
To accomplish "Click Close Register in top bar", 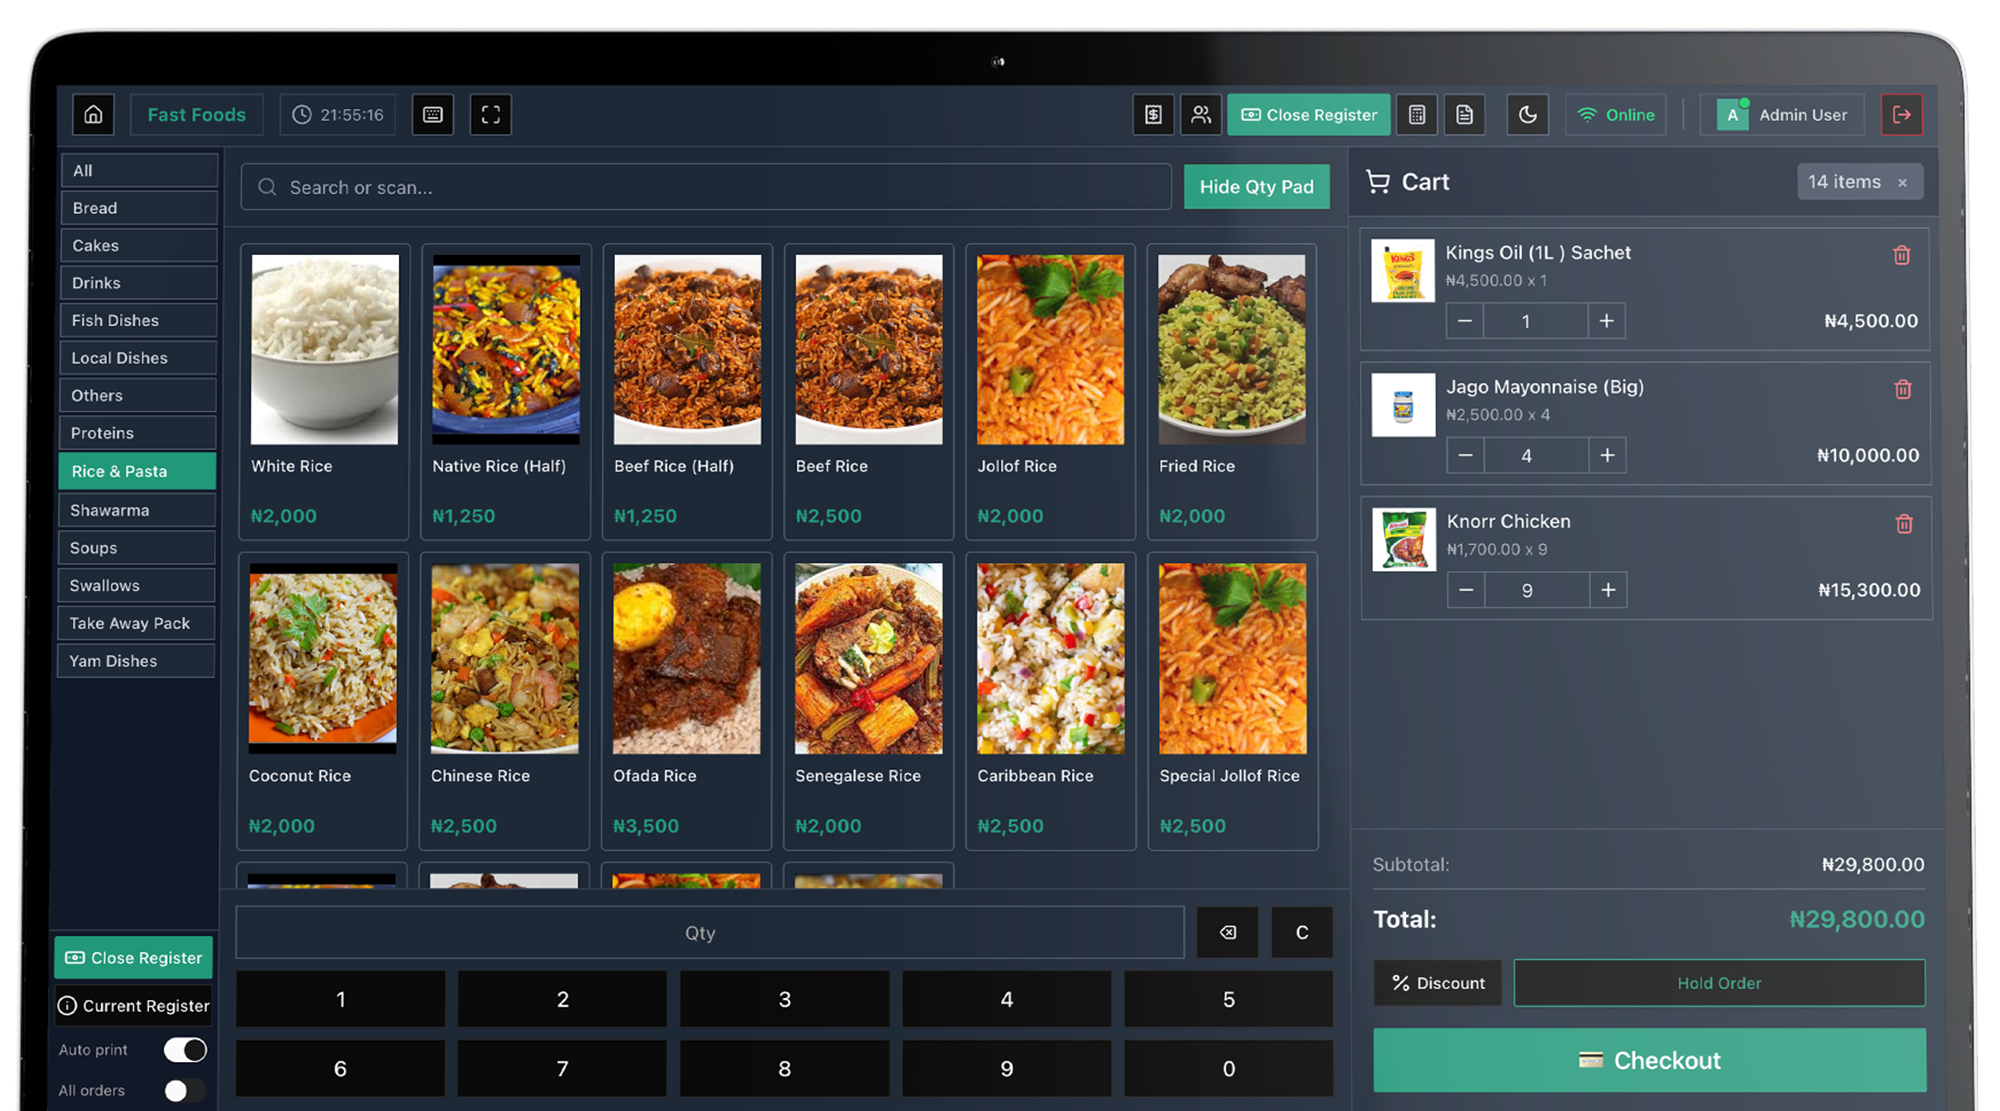I will [x=1308, y=115].
